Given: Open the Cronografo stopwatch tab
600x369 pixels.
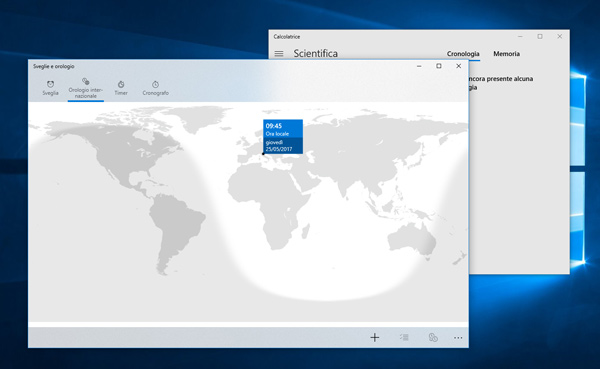Looking at the screenshot, I should pyautogui.click(x=155, y=88).
